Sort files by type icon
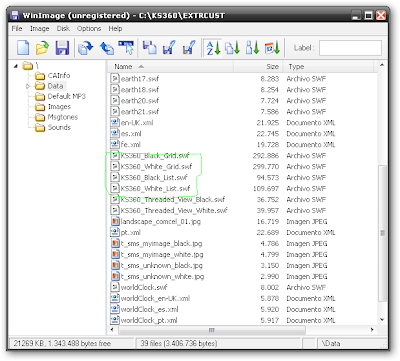The width and height of the screenshot is (400, 361). tap(233, 48)
